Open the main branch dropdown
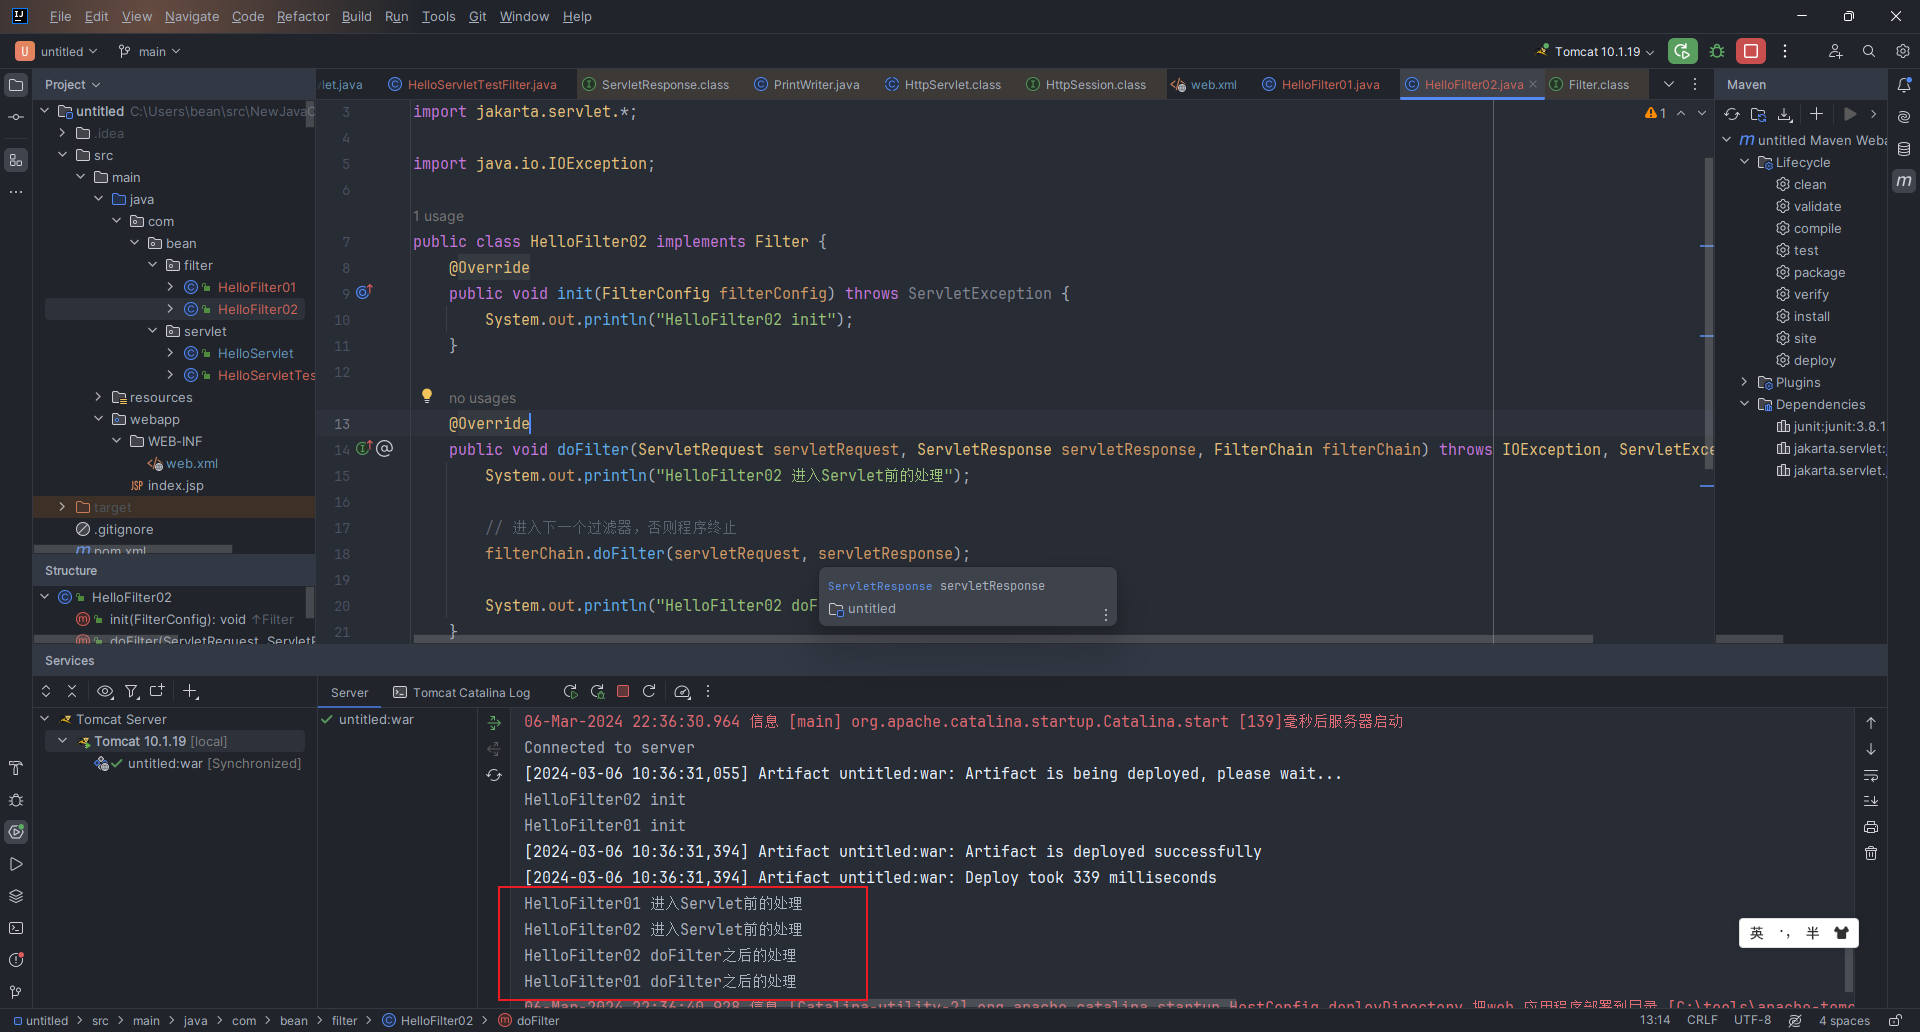1920x1032 pixels. 150,51
